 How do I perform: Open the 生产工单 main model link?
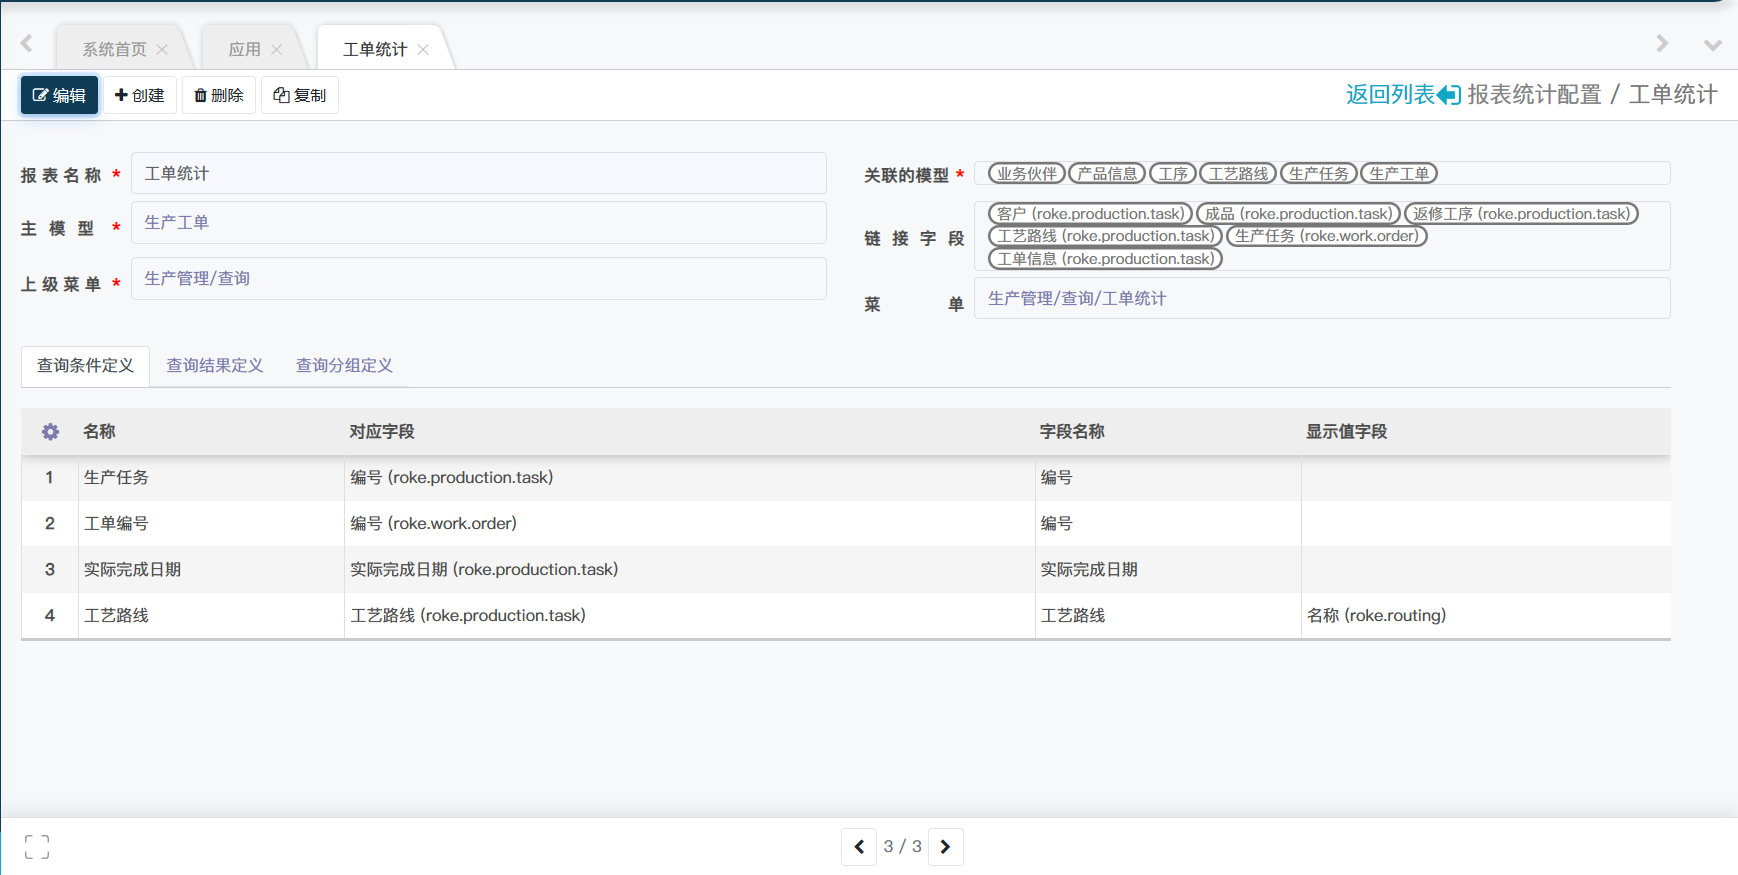[177, 222]
